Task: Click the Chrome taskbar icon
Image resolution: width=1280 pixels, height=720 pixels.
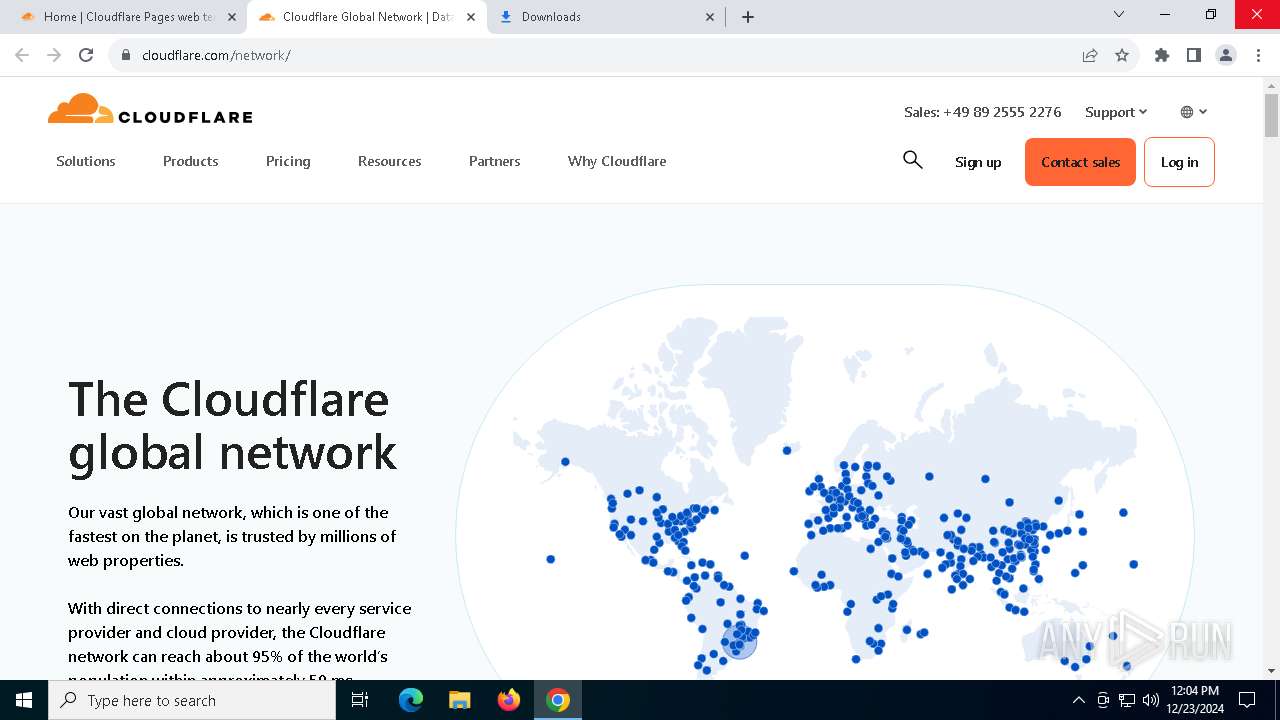Action: click(558, 700)
